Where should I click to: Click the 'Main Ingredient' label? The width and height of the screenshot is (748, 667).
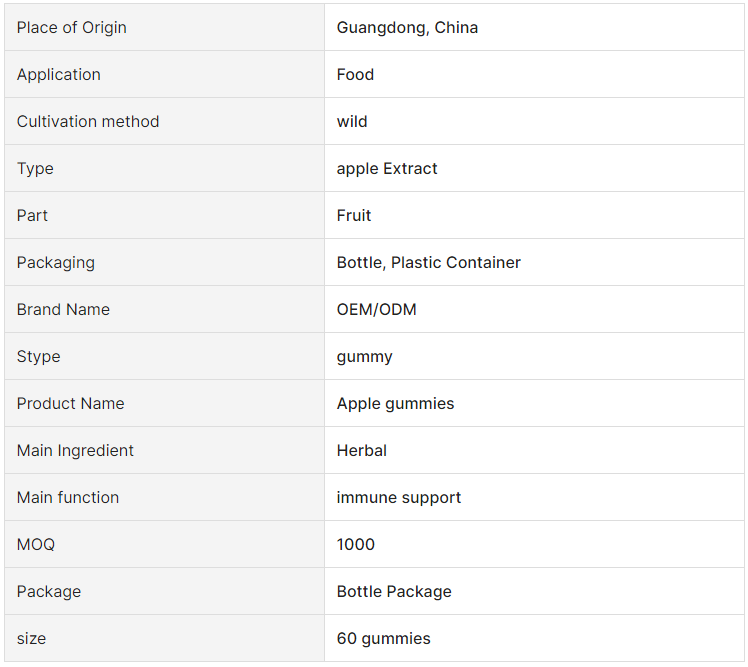75,451
